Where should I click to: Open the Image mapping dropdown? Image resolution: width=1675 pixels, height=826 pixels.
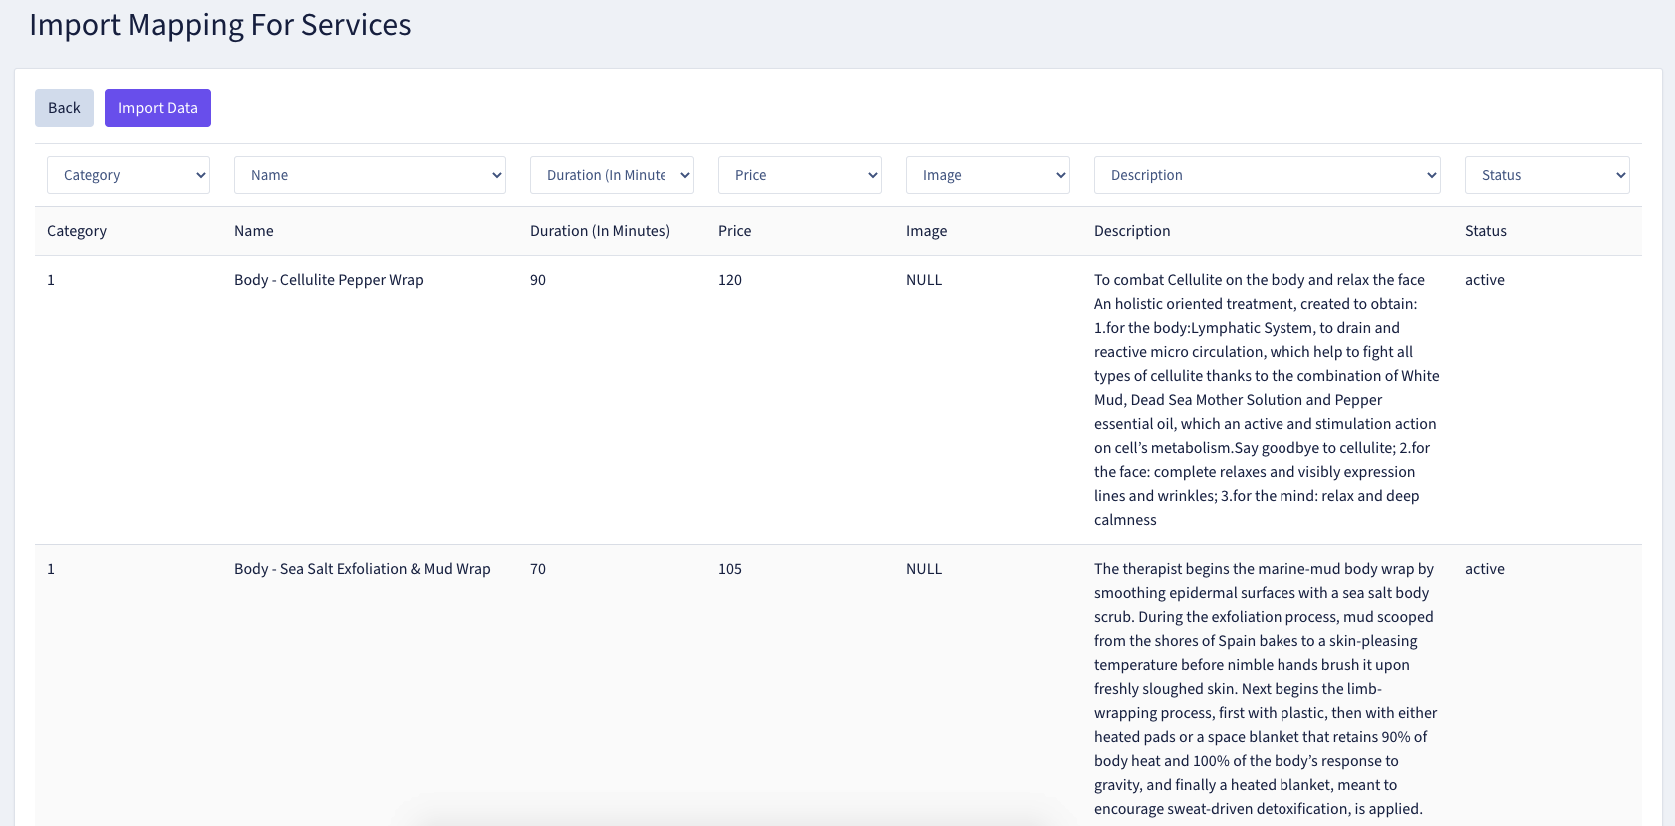point(988,175)
